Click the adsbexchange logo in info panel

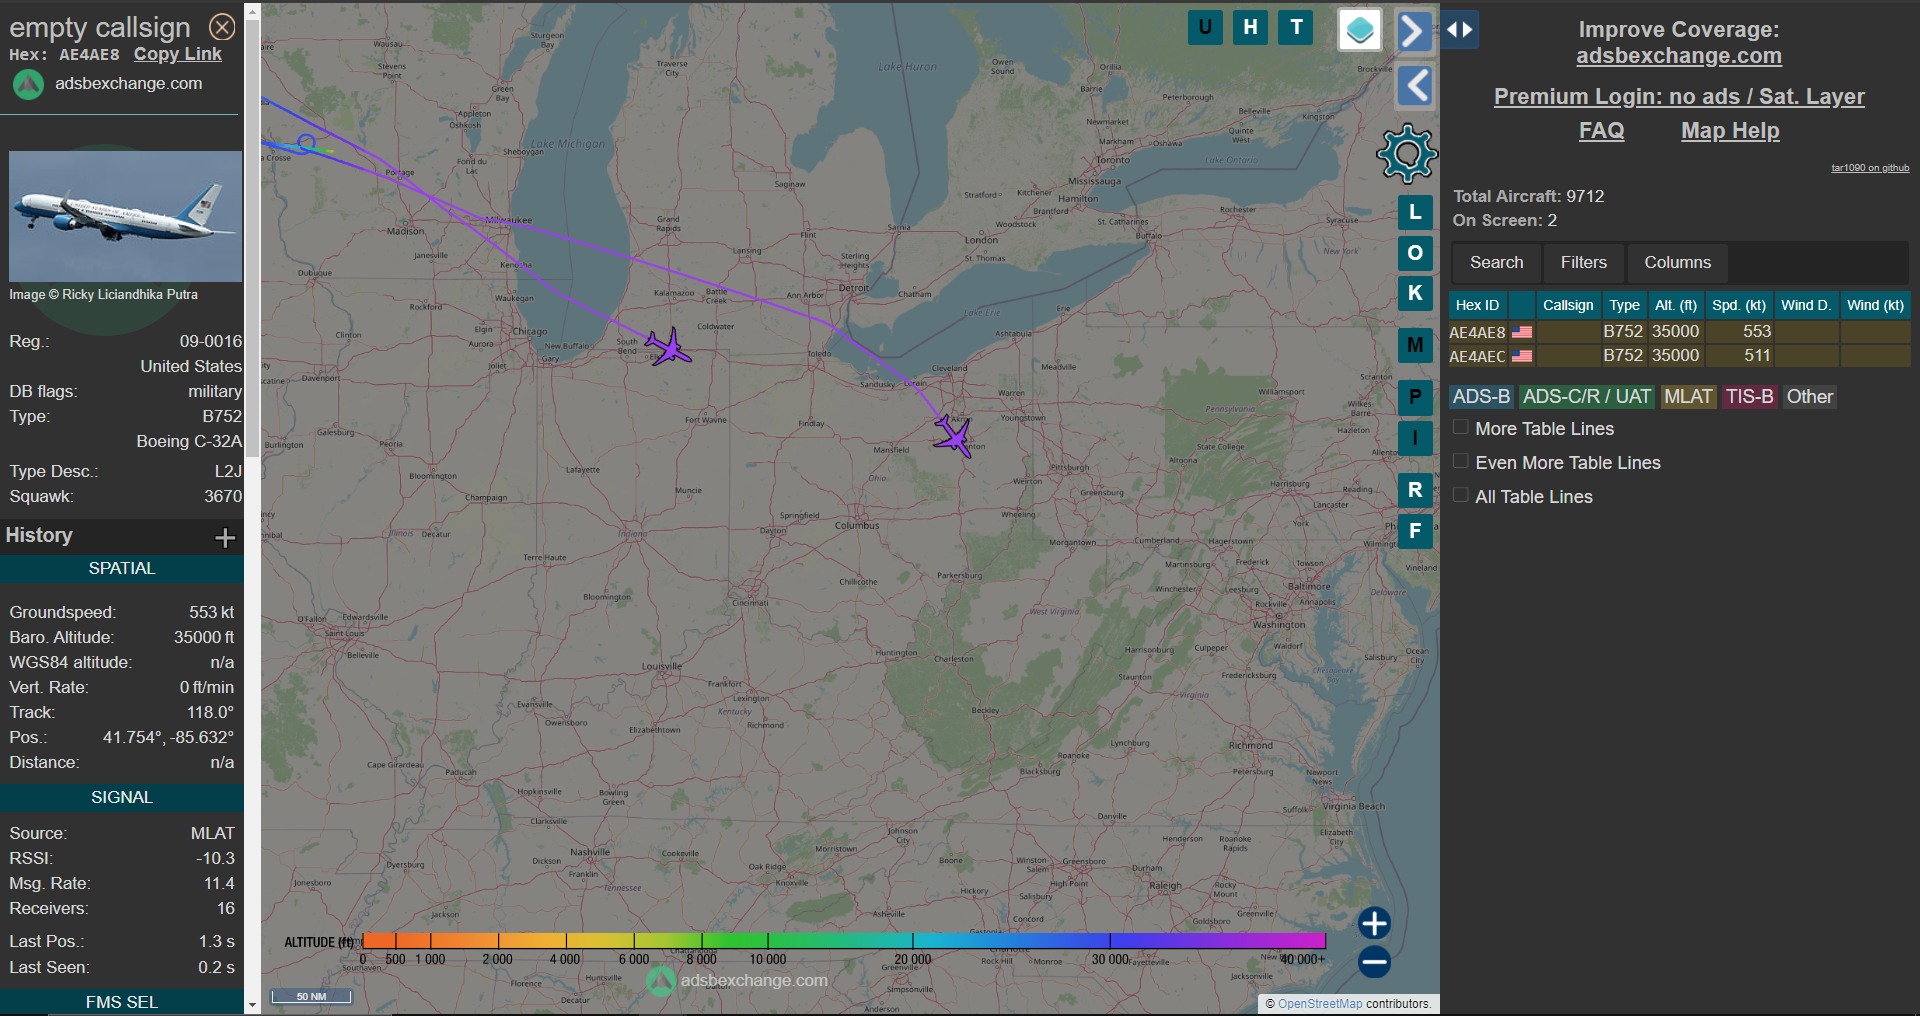tap(28, 84)
